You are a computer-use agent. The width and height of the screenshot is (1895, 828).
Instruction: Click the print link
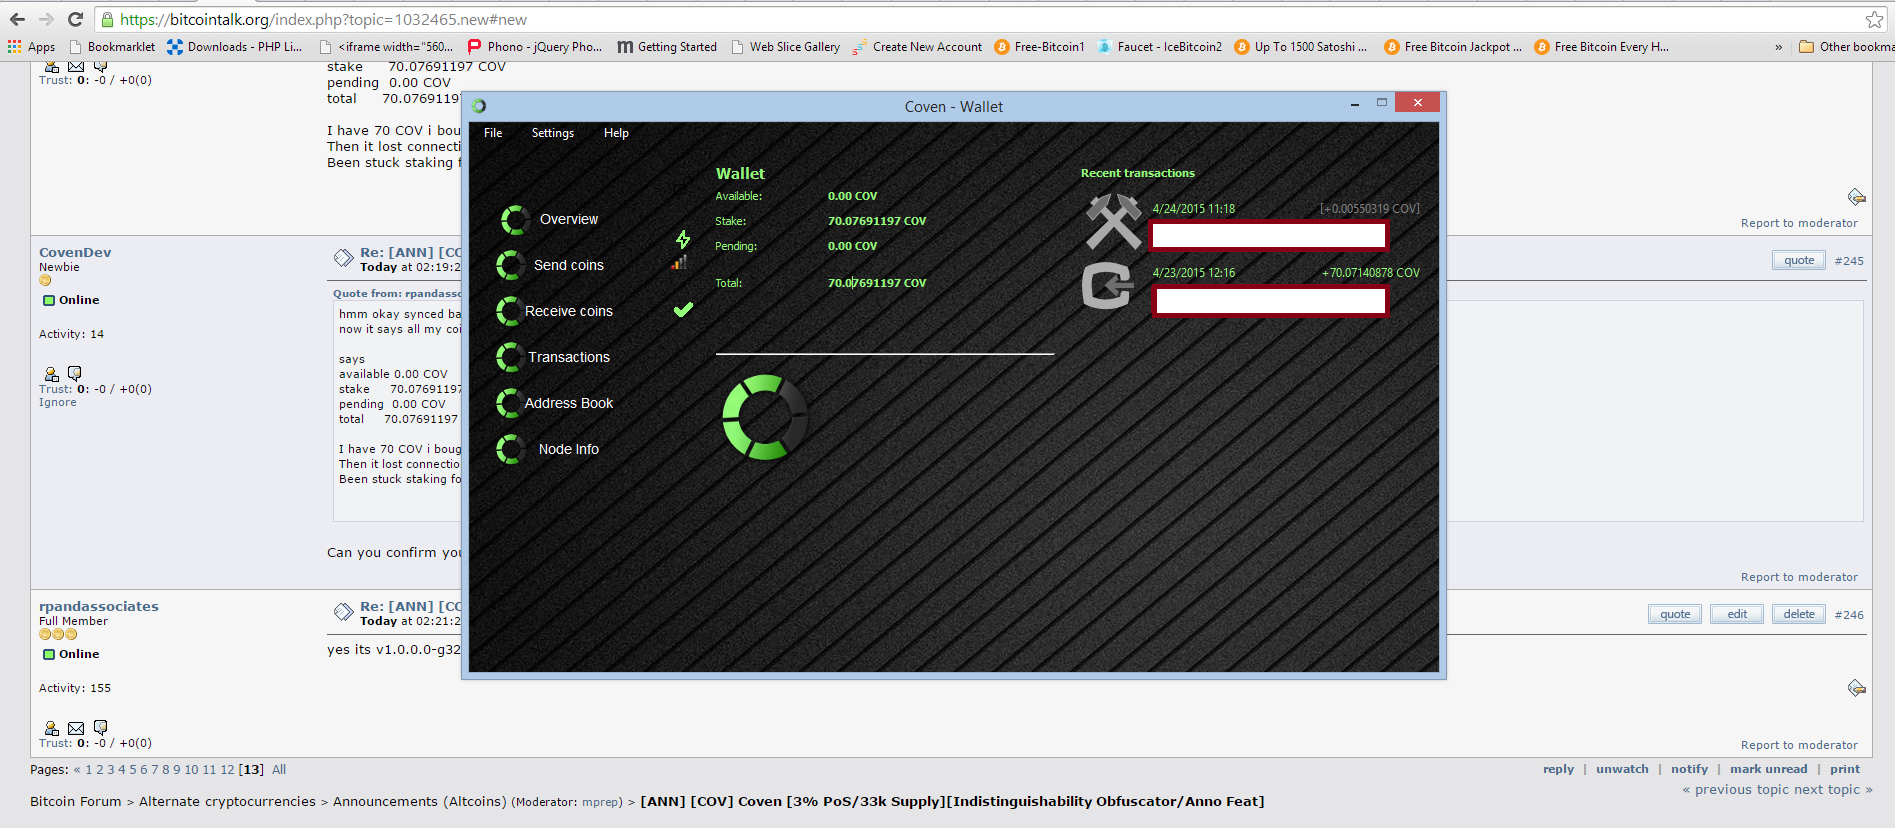pos(1845,769)
